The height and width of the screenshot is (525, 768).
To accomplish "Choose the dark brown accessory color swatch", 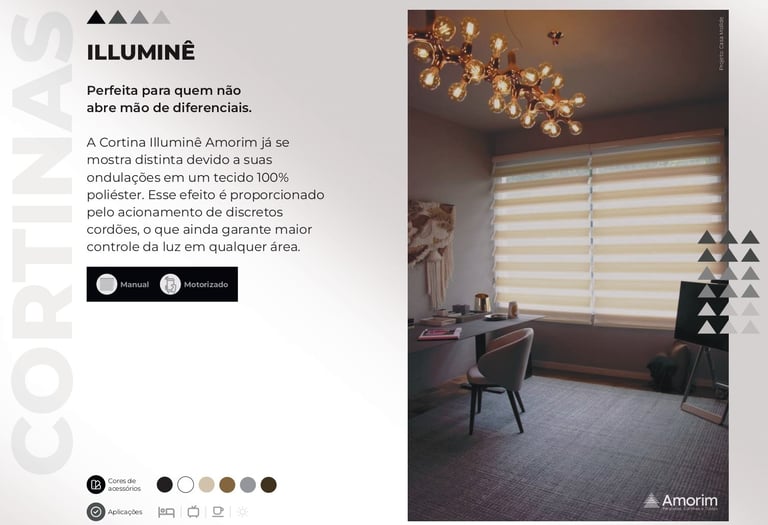I will (x=268, y=485).
